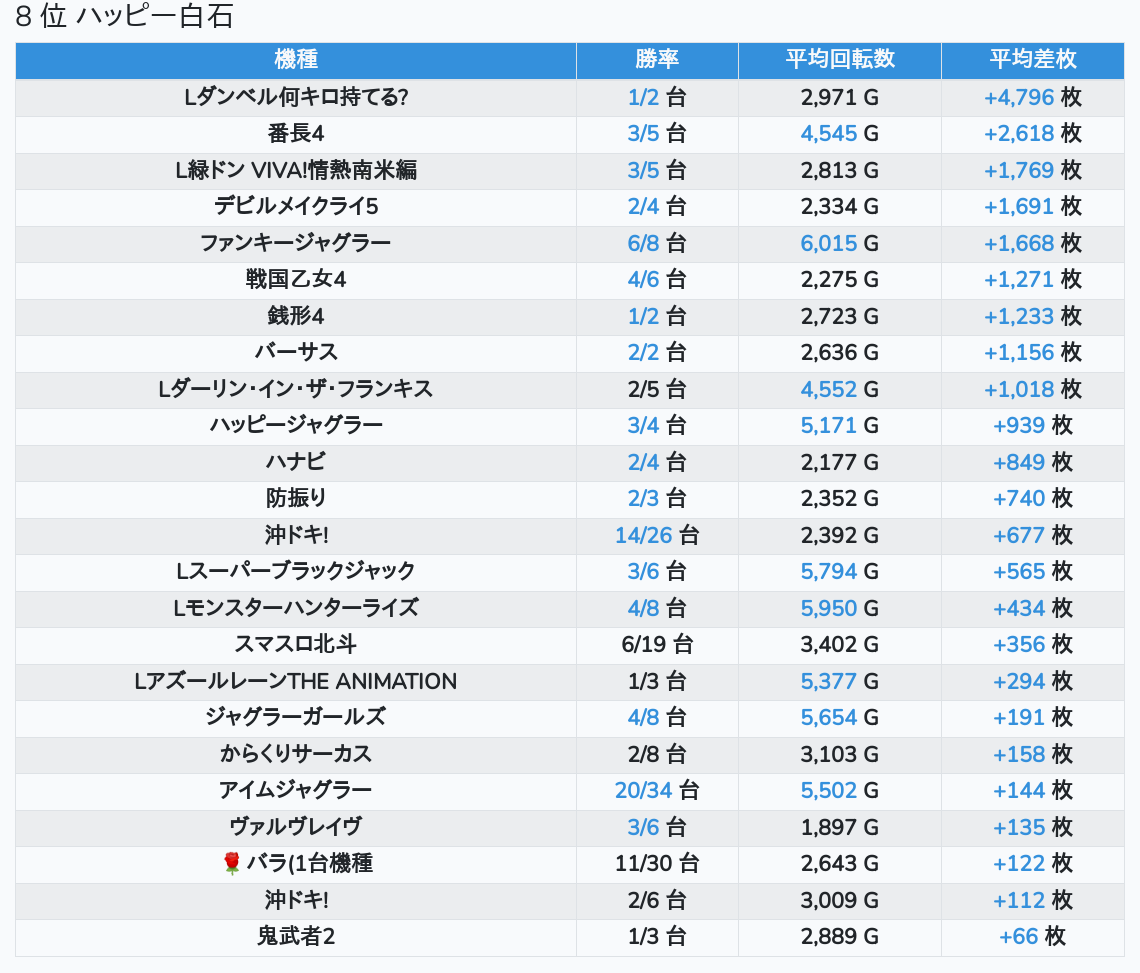Click the +1,018 枚 difference value
The image size is (1140, 973).
click(1032, 389)
